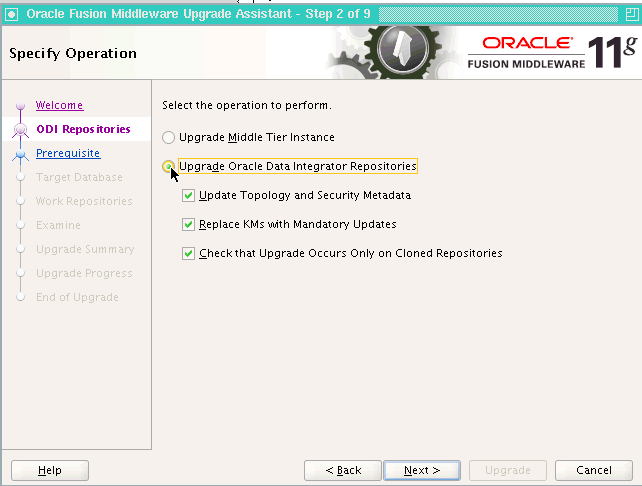The width and height of the screenshot is (642, 486).
Task: Uncheck Update Topology and Security Metadata
Action: tap(188, 195)
